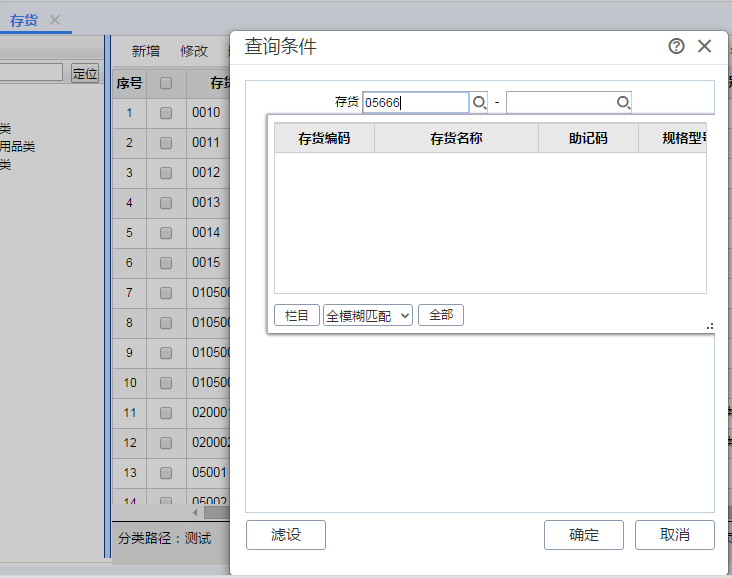The height and width of the screenshot is (578, 732).
Task: Check the checkbox for row 0013
Action: [166, 203]
